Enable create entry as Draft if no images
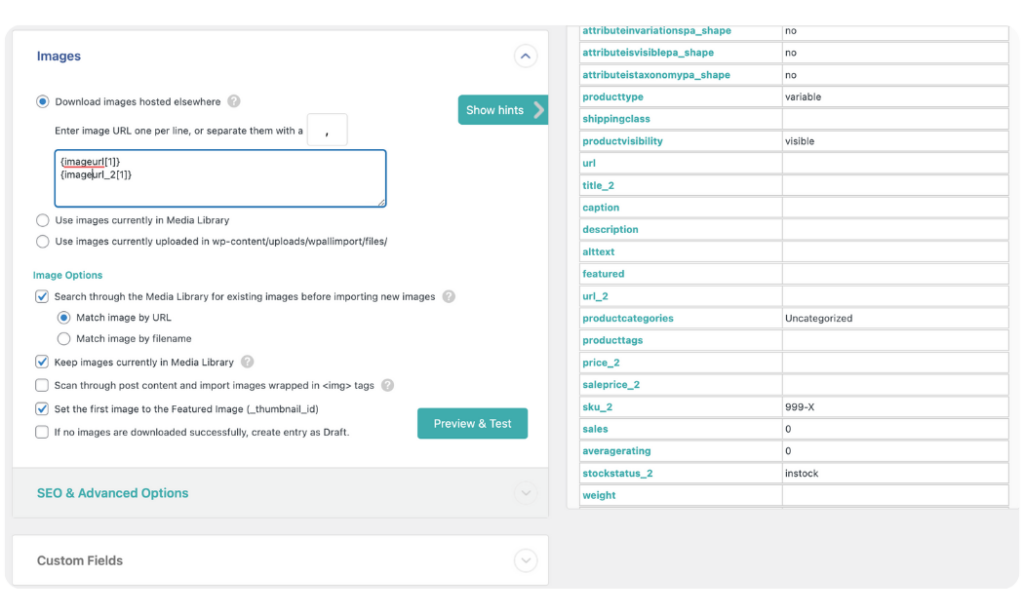 (42, 432)
